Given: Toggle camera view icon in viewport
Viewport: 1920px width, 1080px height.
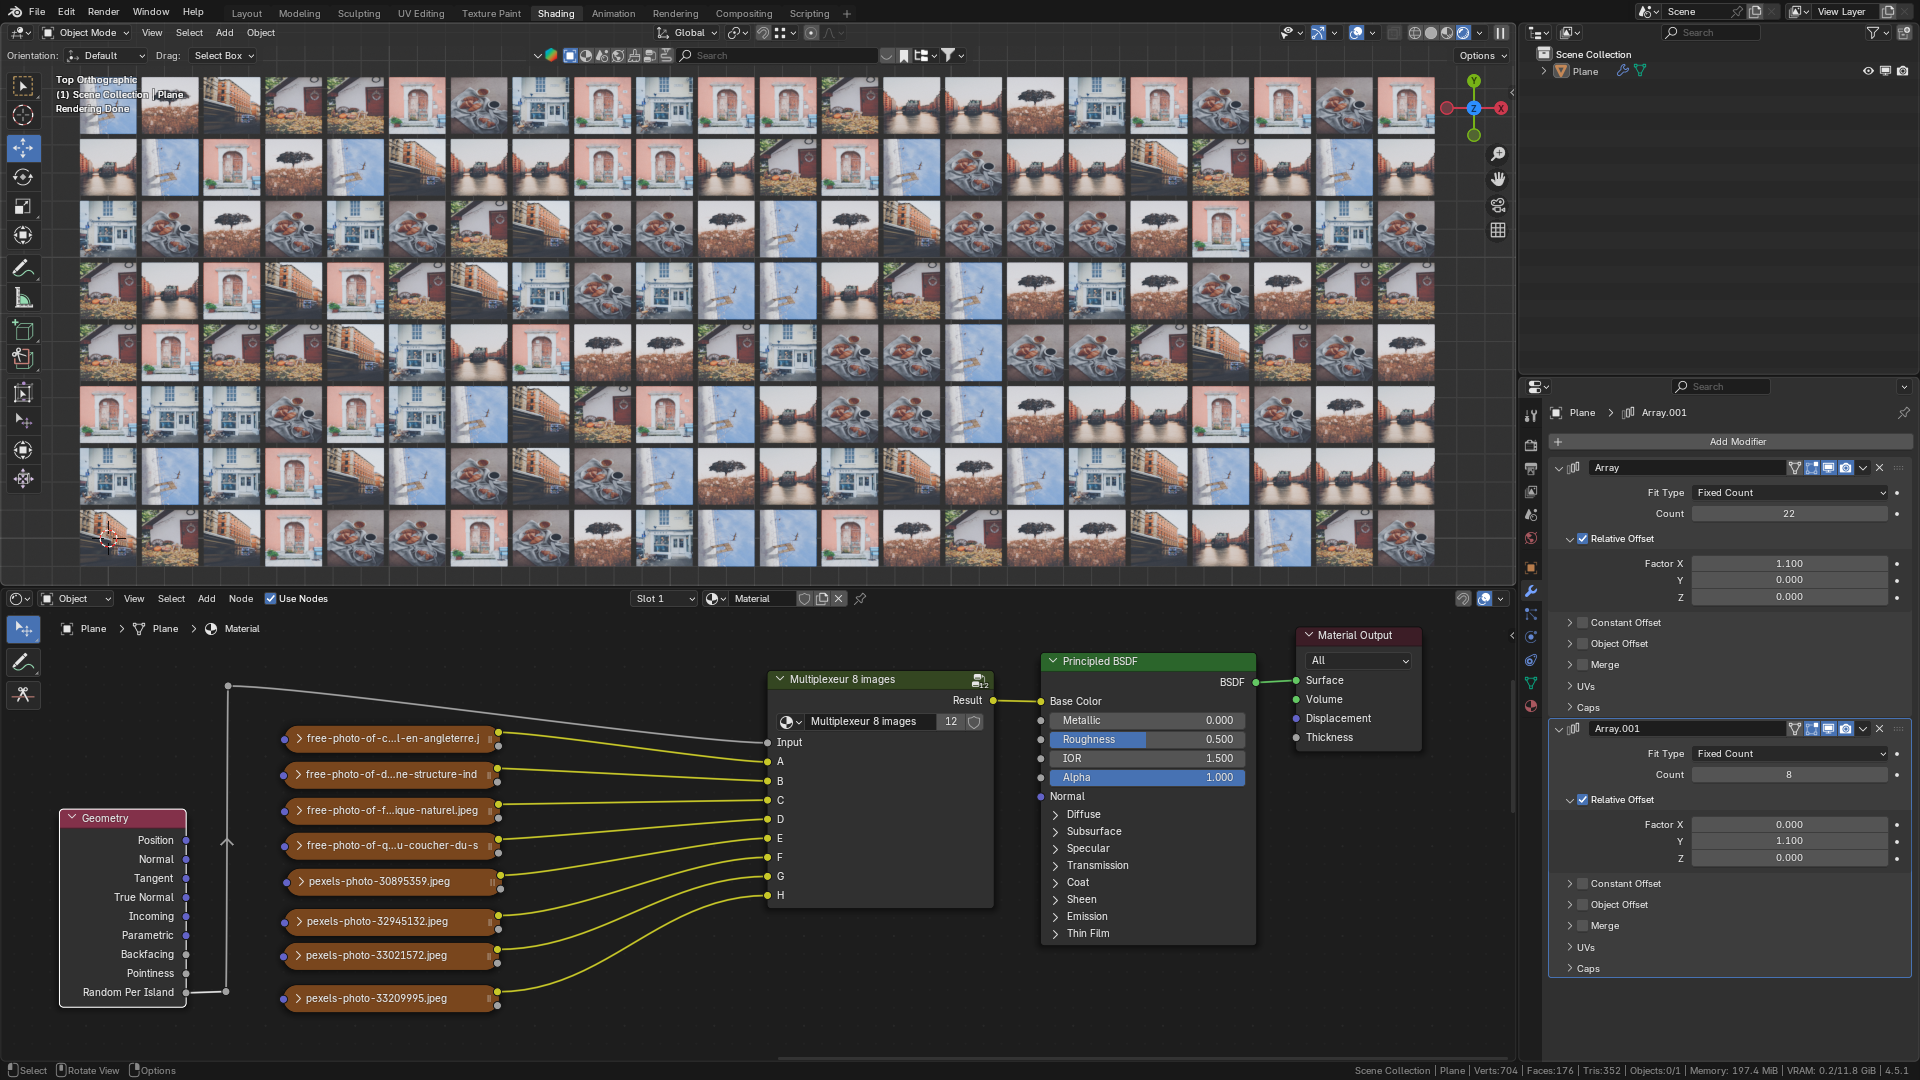Looking at the screenshot, I should 1497,205.
